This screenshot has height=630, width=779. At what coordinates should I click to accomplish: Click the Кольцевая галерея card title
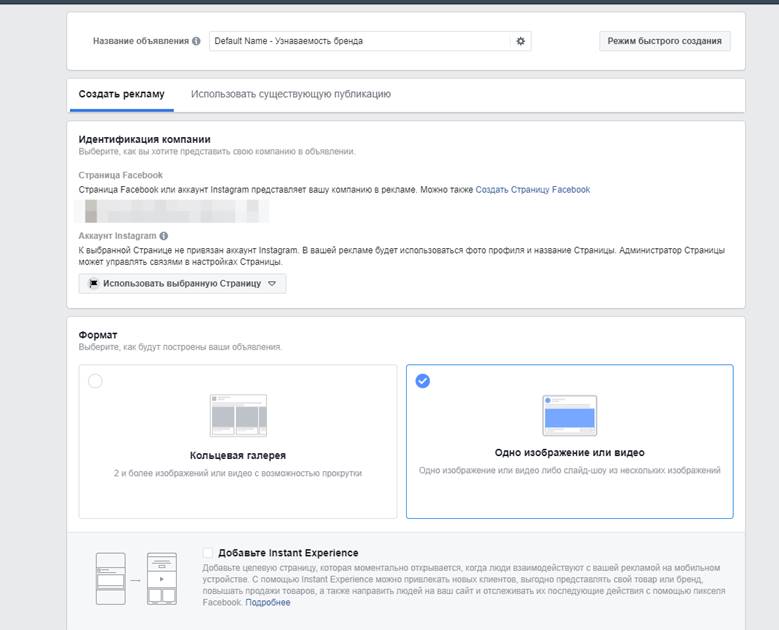point(238,456)
